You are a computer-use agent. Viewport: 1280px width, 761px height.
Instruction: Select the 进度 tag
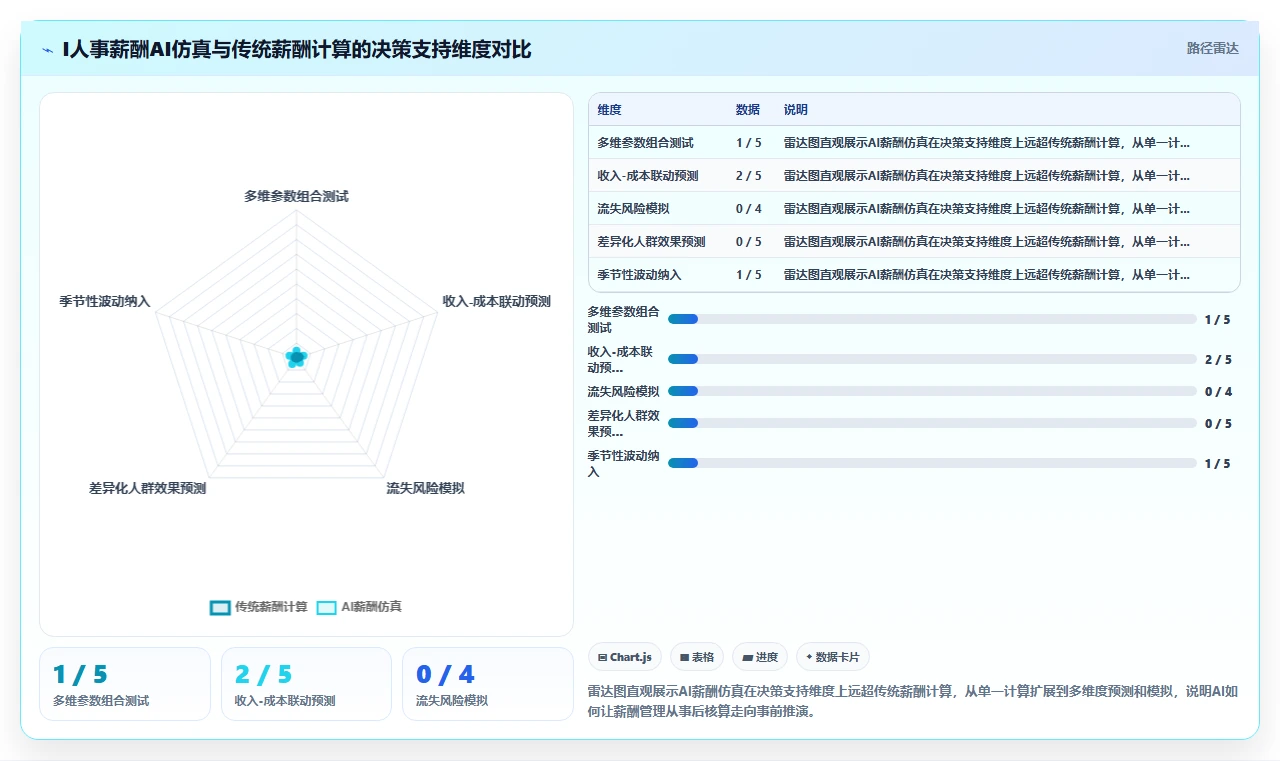pyautogui.click(x=760, y=657)
